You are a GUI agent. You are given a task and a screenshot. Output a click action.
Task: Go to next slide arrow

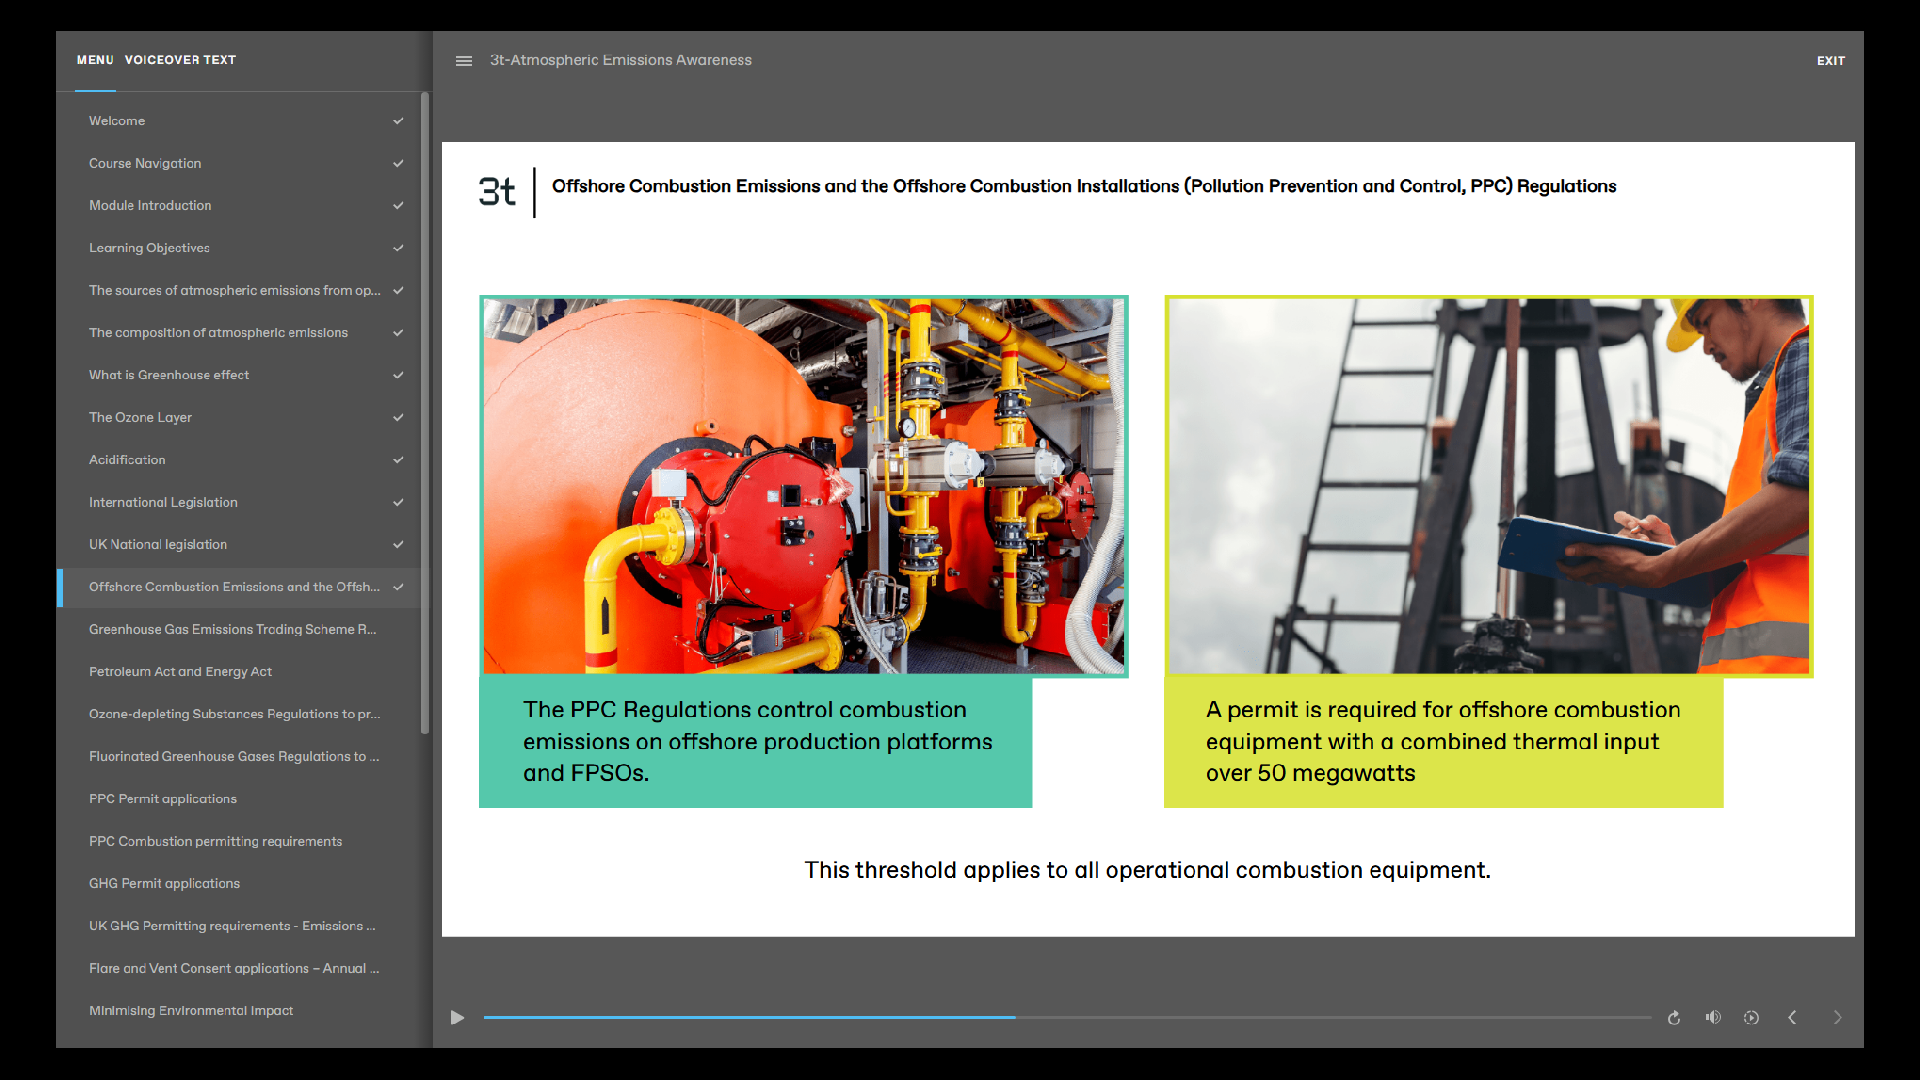tap(1837, 1018)
